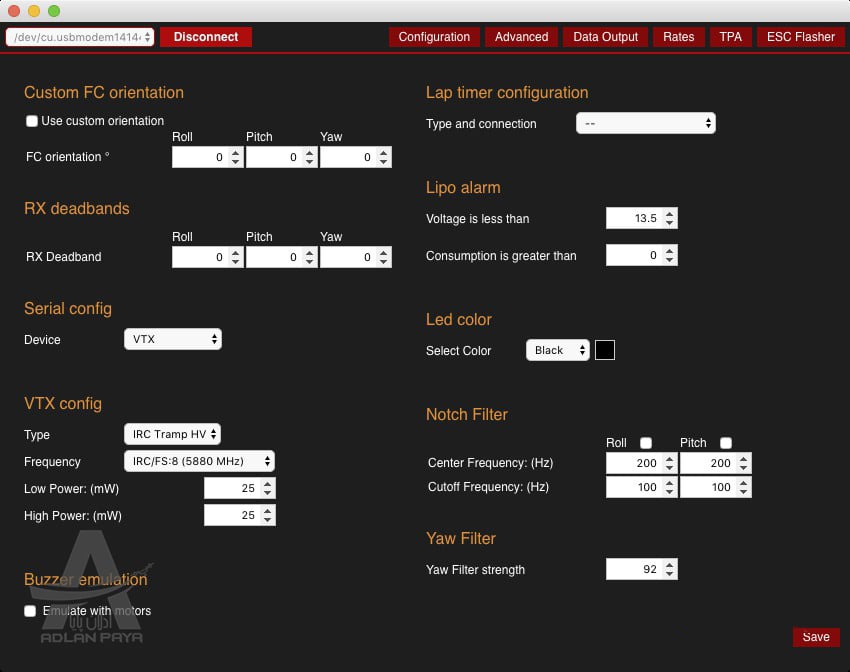This screenshot has height=672, width=850.
Task: Enable the Notch Filter Roll checkbox
Action: (x=646, y=443)
